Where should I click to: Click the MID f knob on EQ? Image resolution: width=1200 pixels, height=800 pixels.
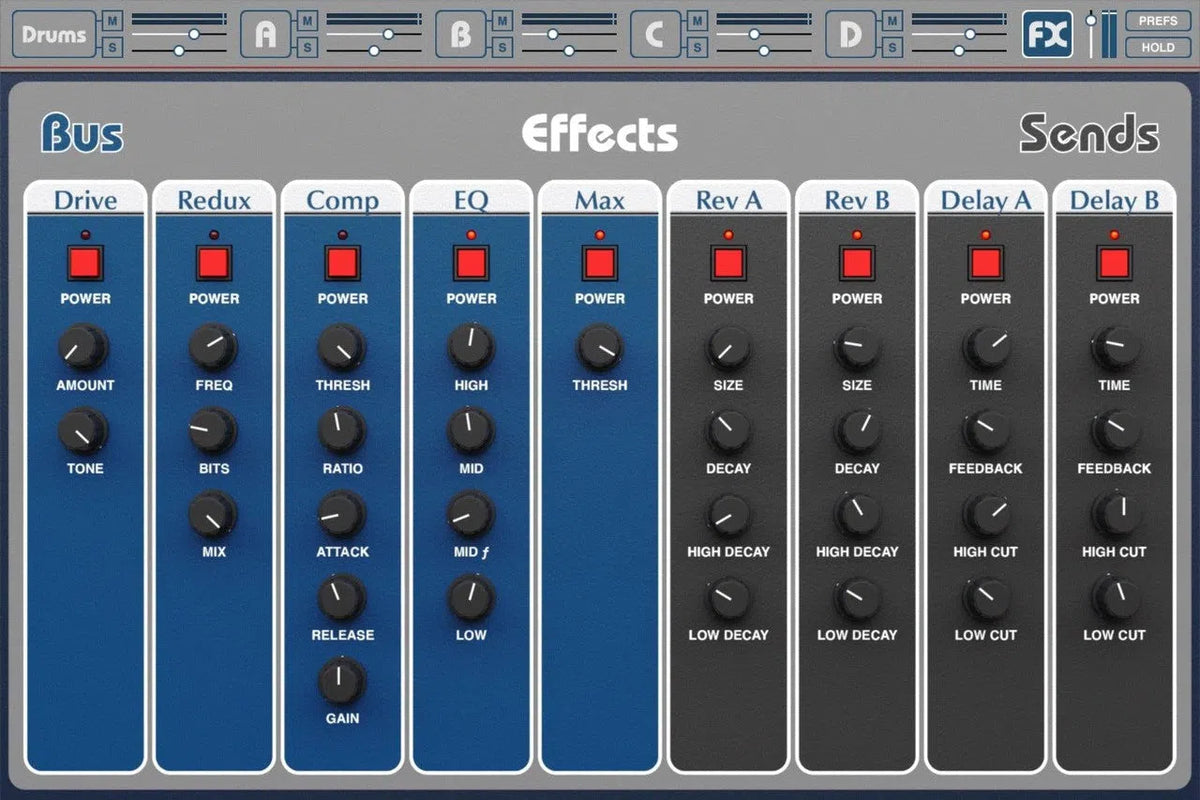coord(470,517)
